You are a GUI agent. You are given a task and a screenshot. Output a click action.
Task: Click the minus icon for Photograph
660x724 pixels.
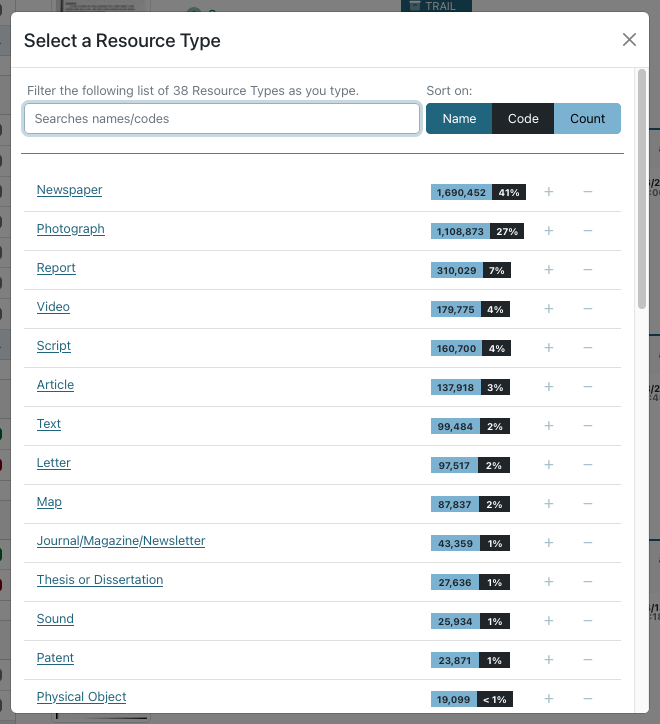tap(587, 231)
